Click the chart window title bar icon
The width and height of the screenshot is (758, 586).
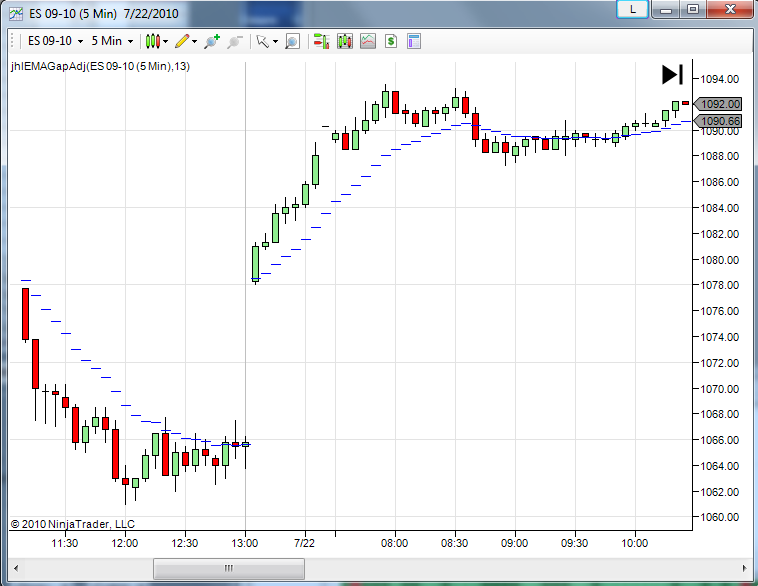pos(16,14)
